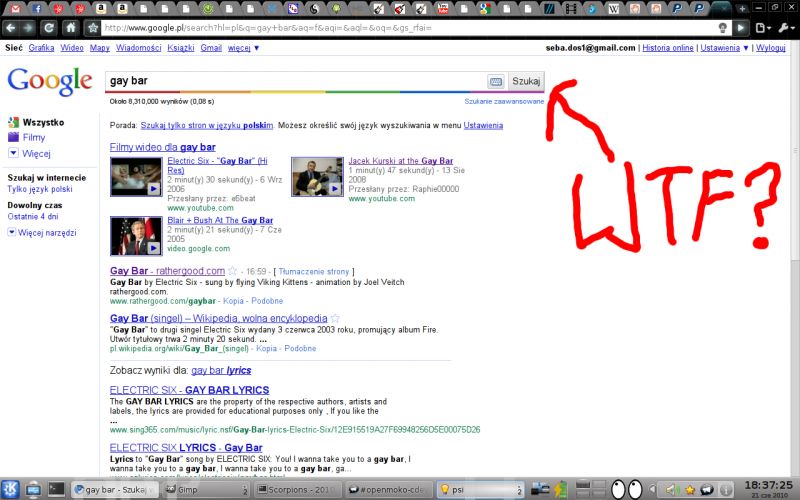
Task: Switch to the #openmoko-cde taskbar window
Action: click(390, 490)
